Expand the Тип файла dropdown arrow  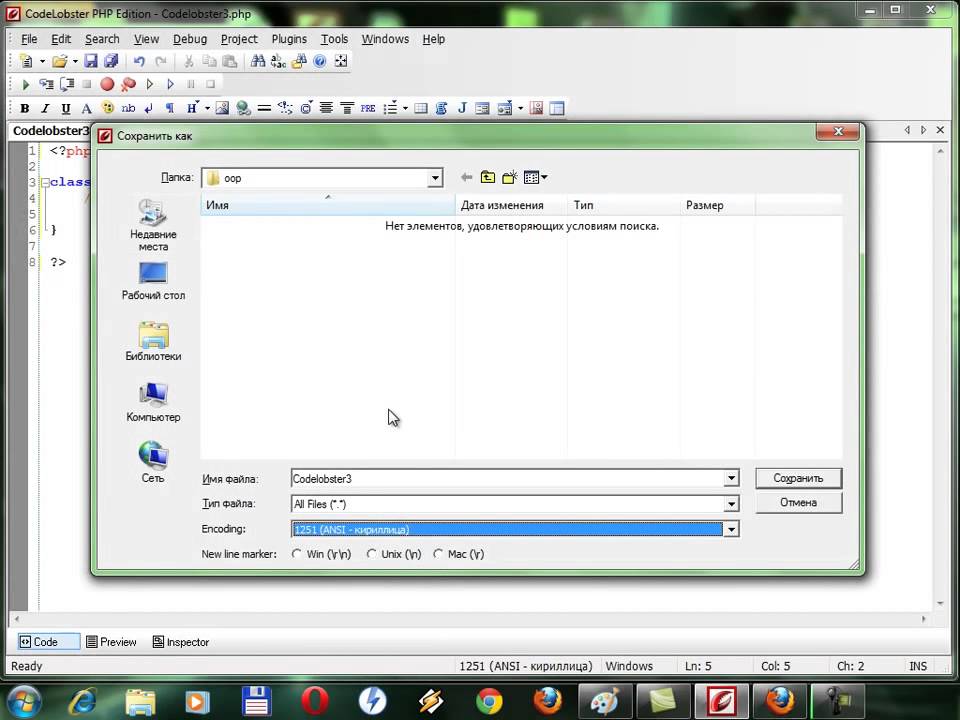(x=731, y=504)
